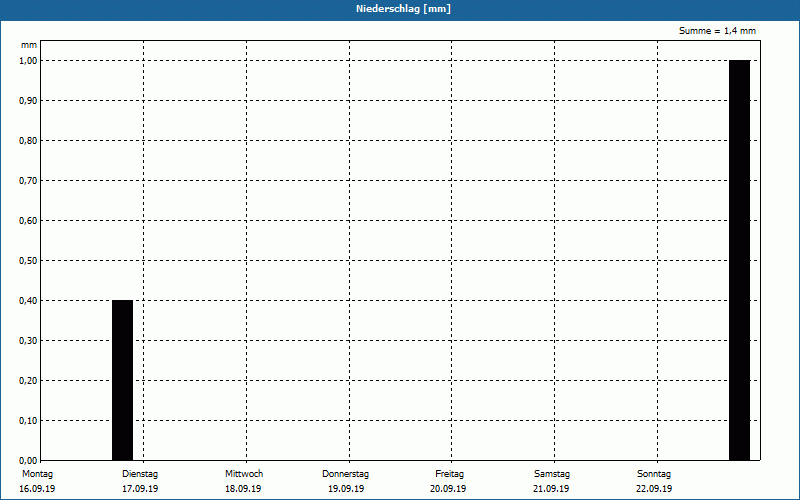Click the date 19.09.19
This screenshot has height=500, width=800.
[x=346, y=489]
